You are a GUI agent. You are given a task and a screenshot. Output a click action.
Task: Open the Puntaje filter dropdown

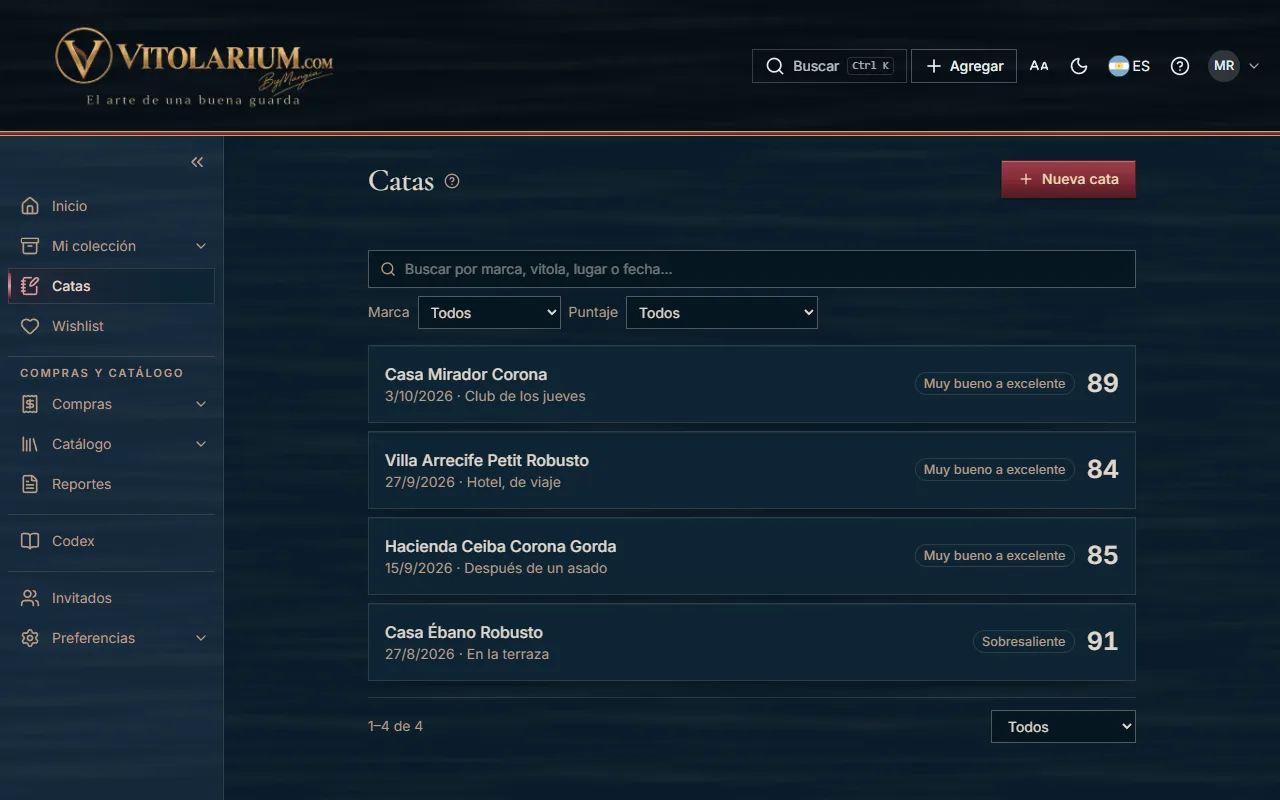click(721, 313)
